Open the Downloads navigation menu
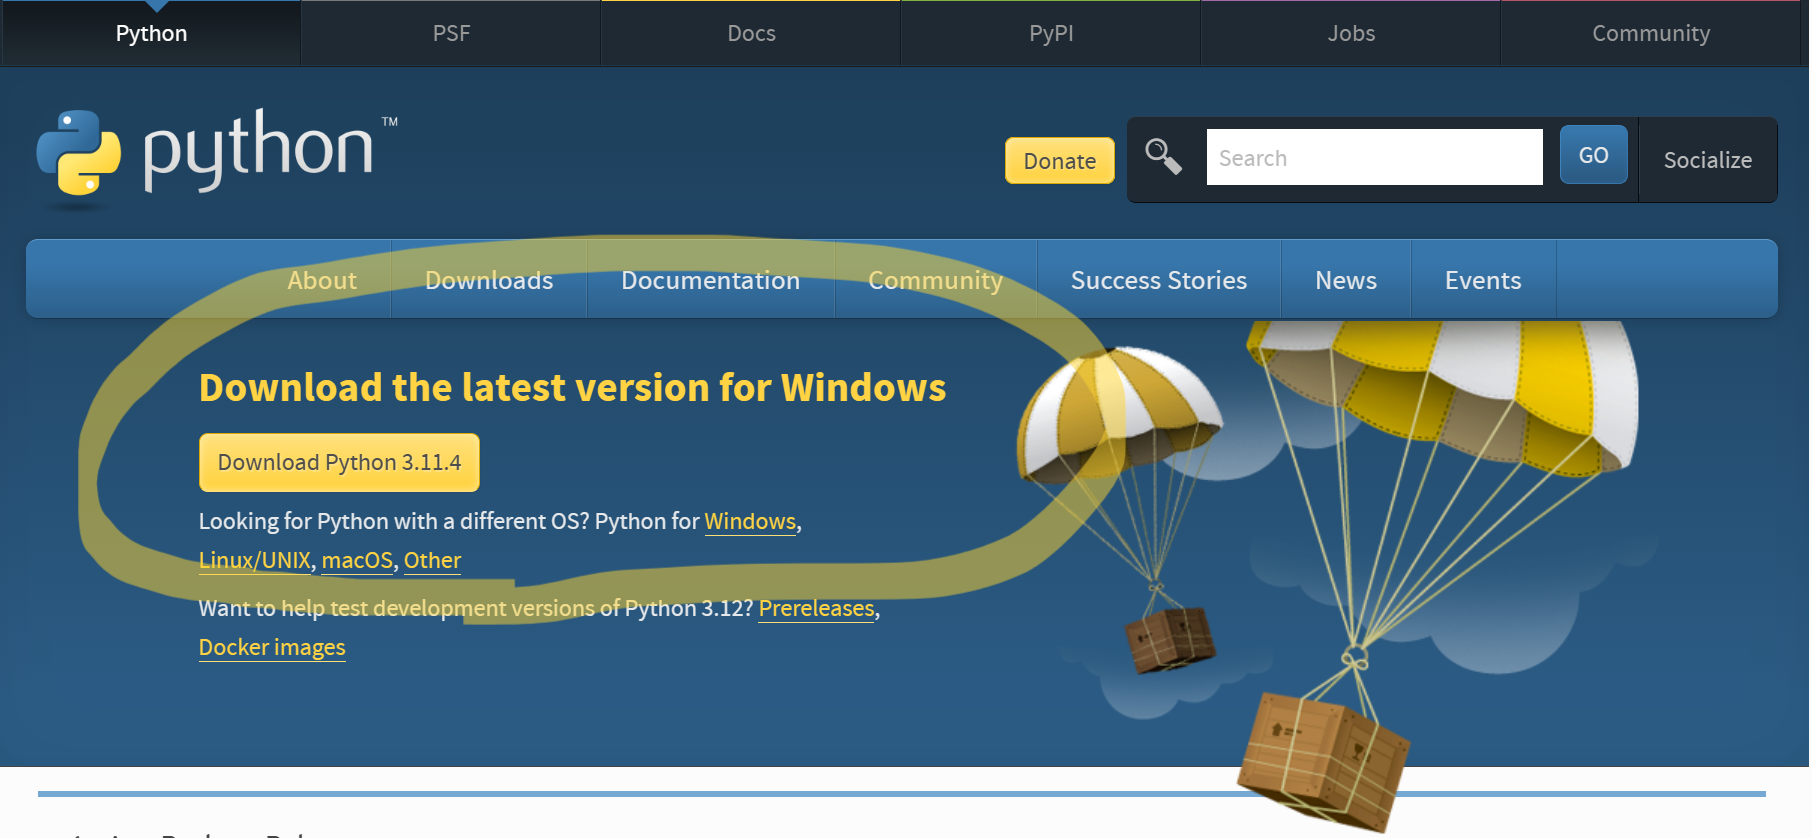This screenshot has width=1812, height=838. pos(488,280)
